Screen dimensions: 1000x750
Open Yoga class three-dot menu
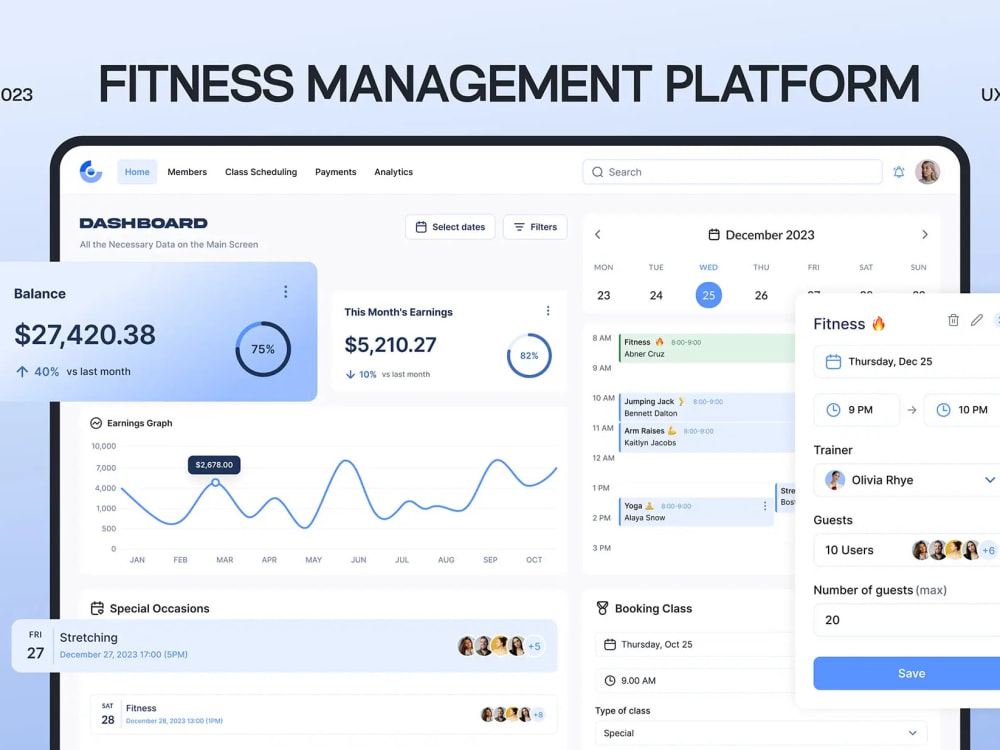[765, 506]
